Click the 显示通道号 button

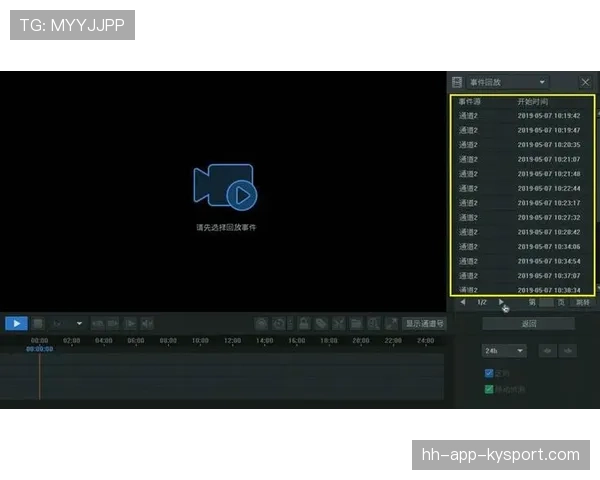coord(424,324)
